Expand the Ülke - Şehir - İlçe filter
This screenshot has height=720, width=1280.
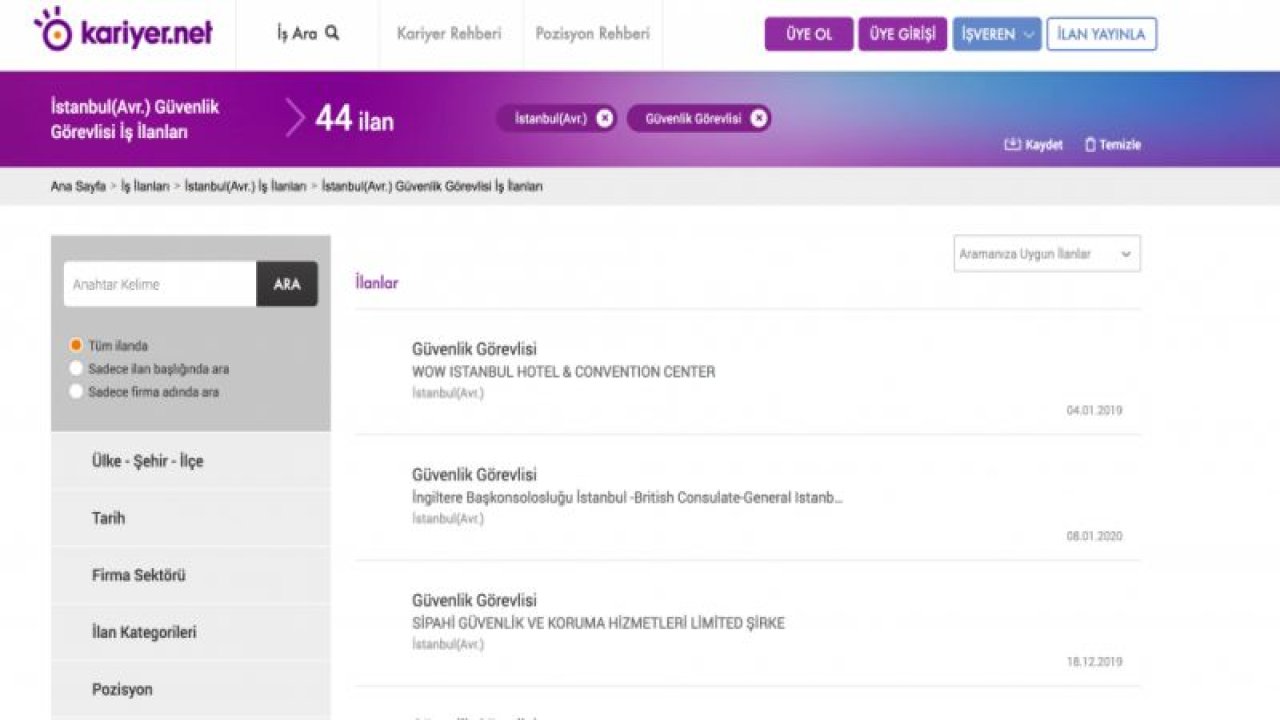pos(147,461)
